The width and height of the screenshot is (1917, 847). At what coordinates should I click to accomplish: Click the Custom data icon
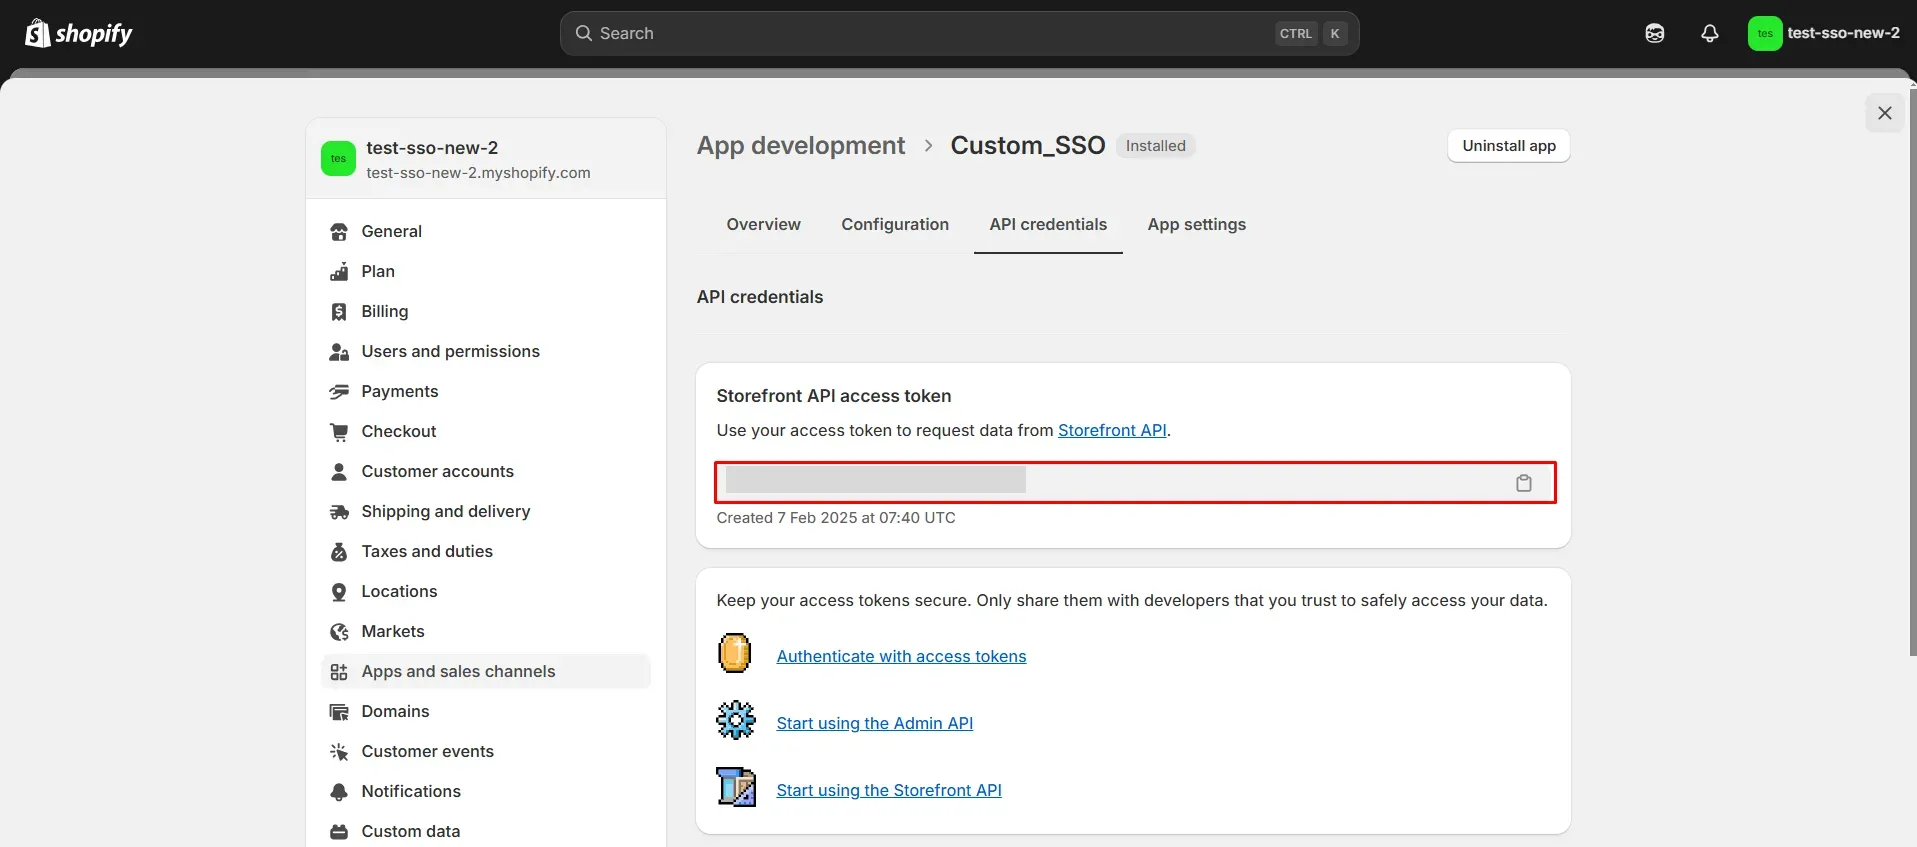point(339,832)
